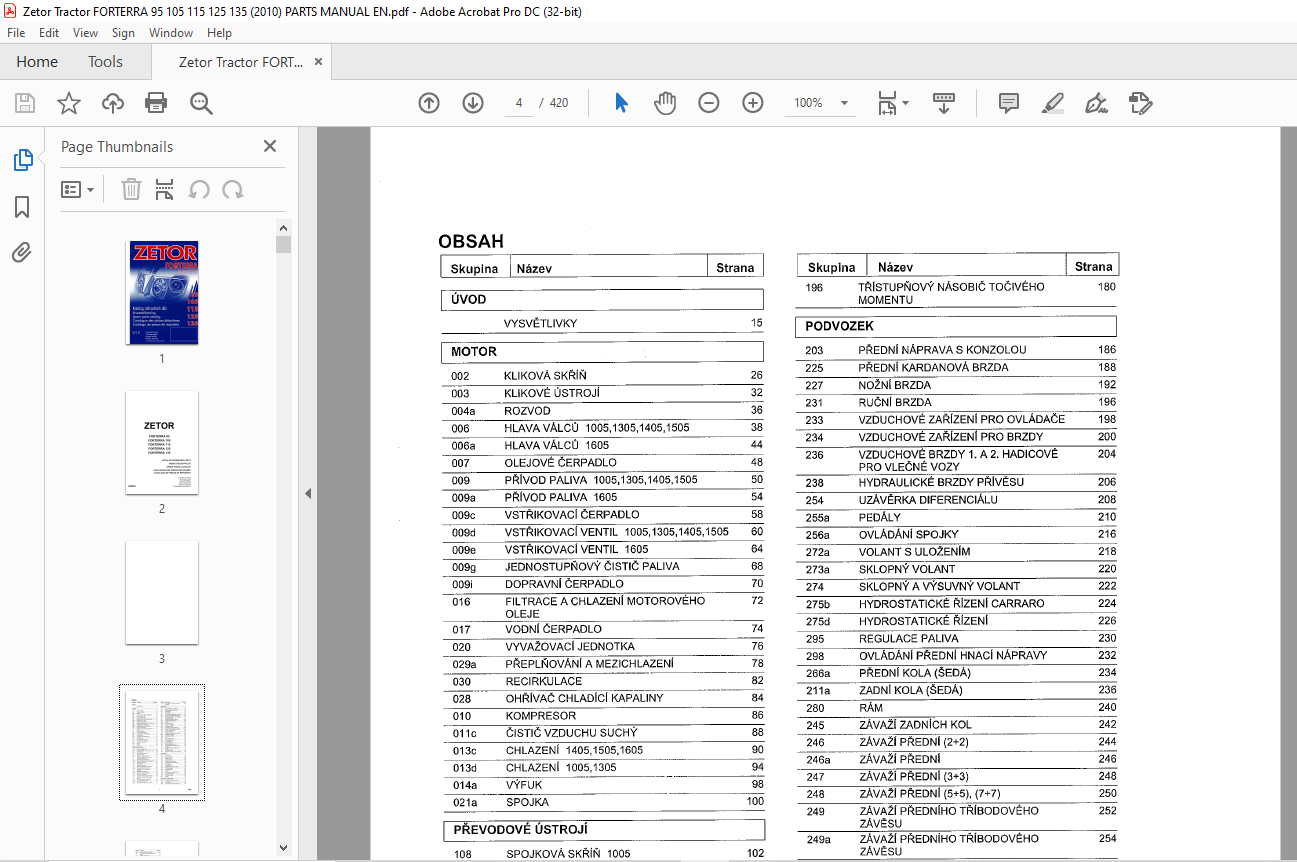
Task: Collapse the navigation pane with the arrow
Action: [x=308, y=493]
